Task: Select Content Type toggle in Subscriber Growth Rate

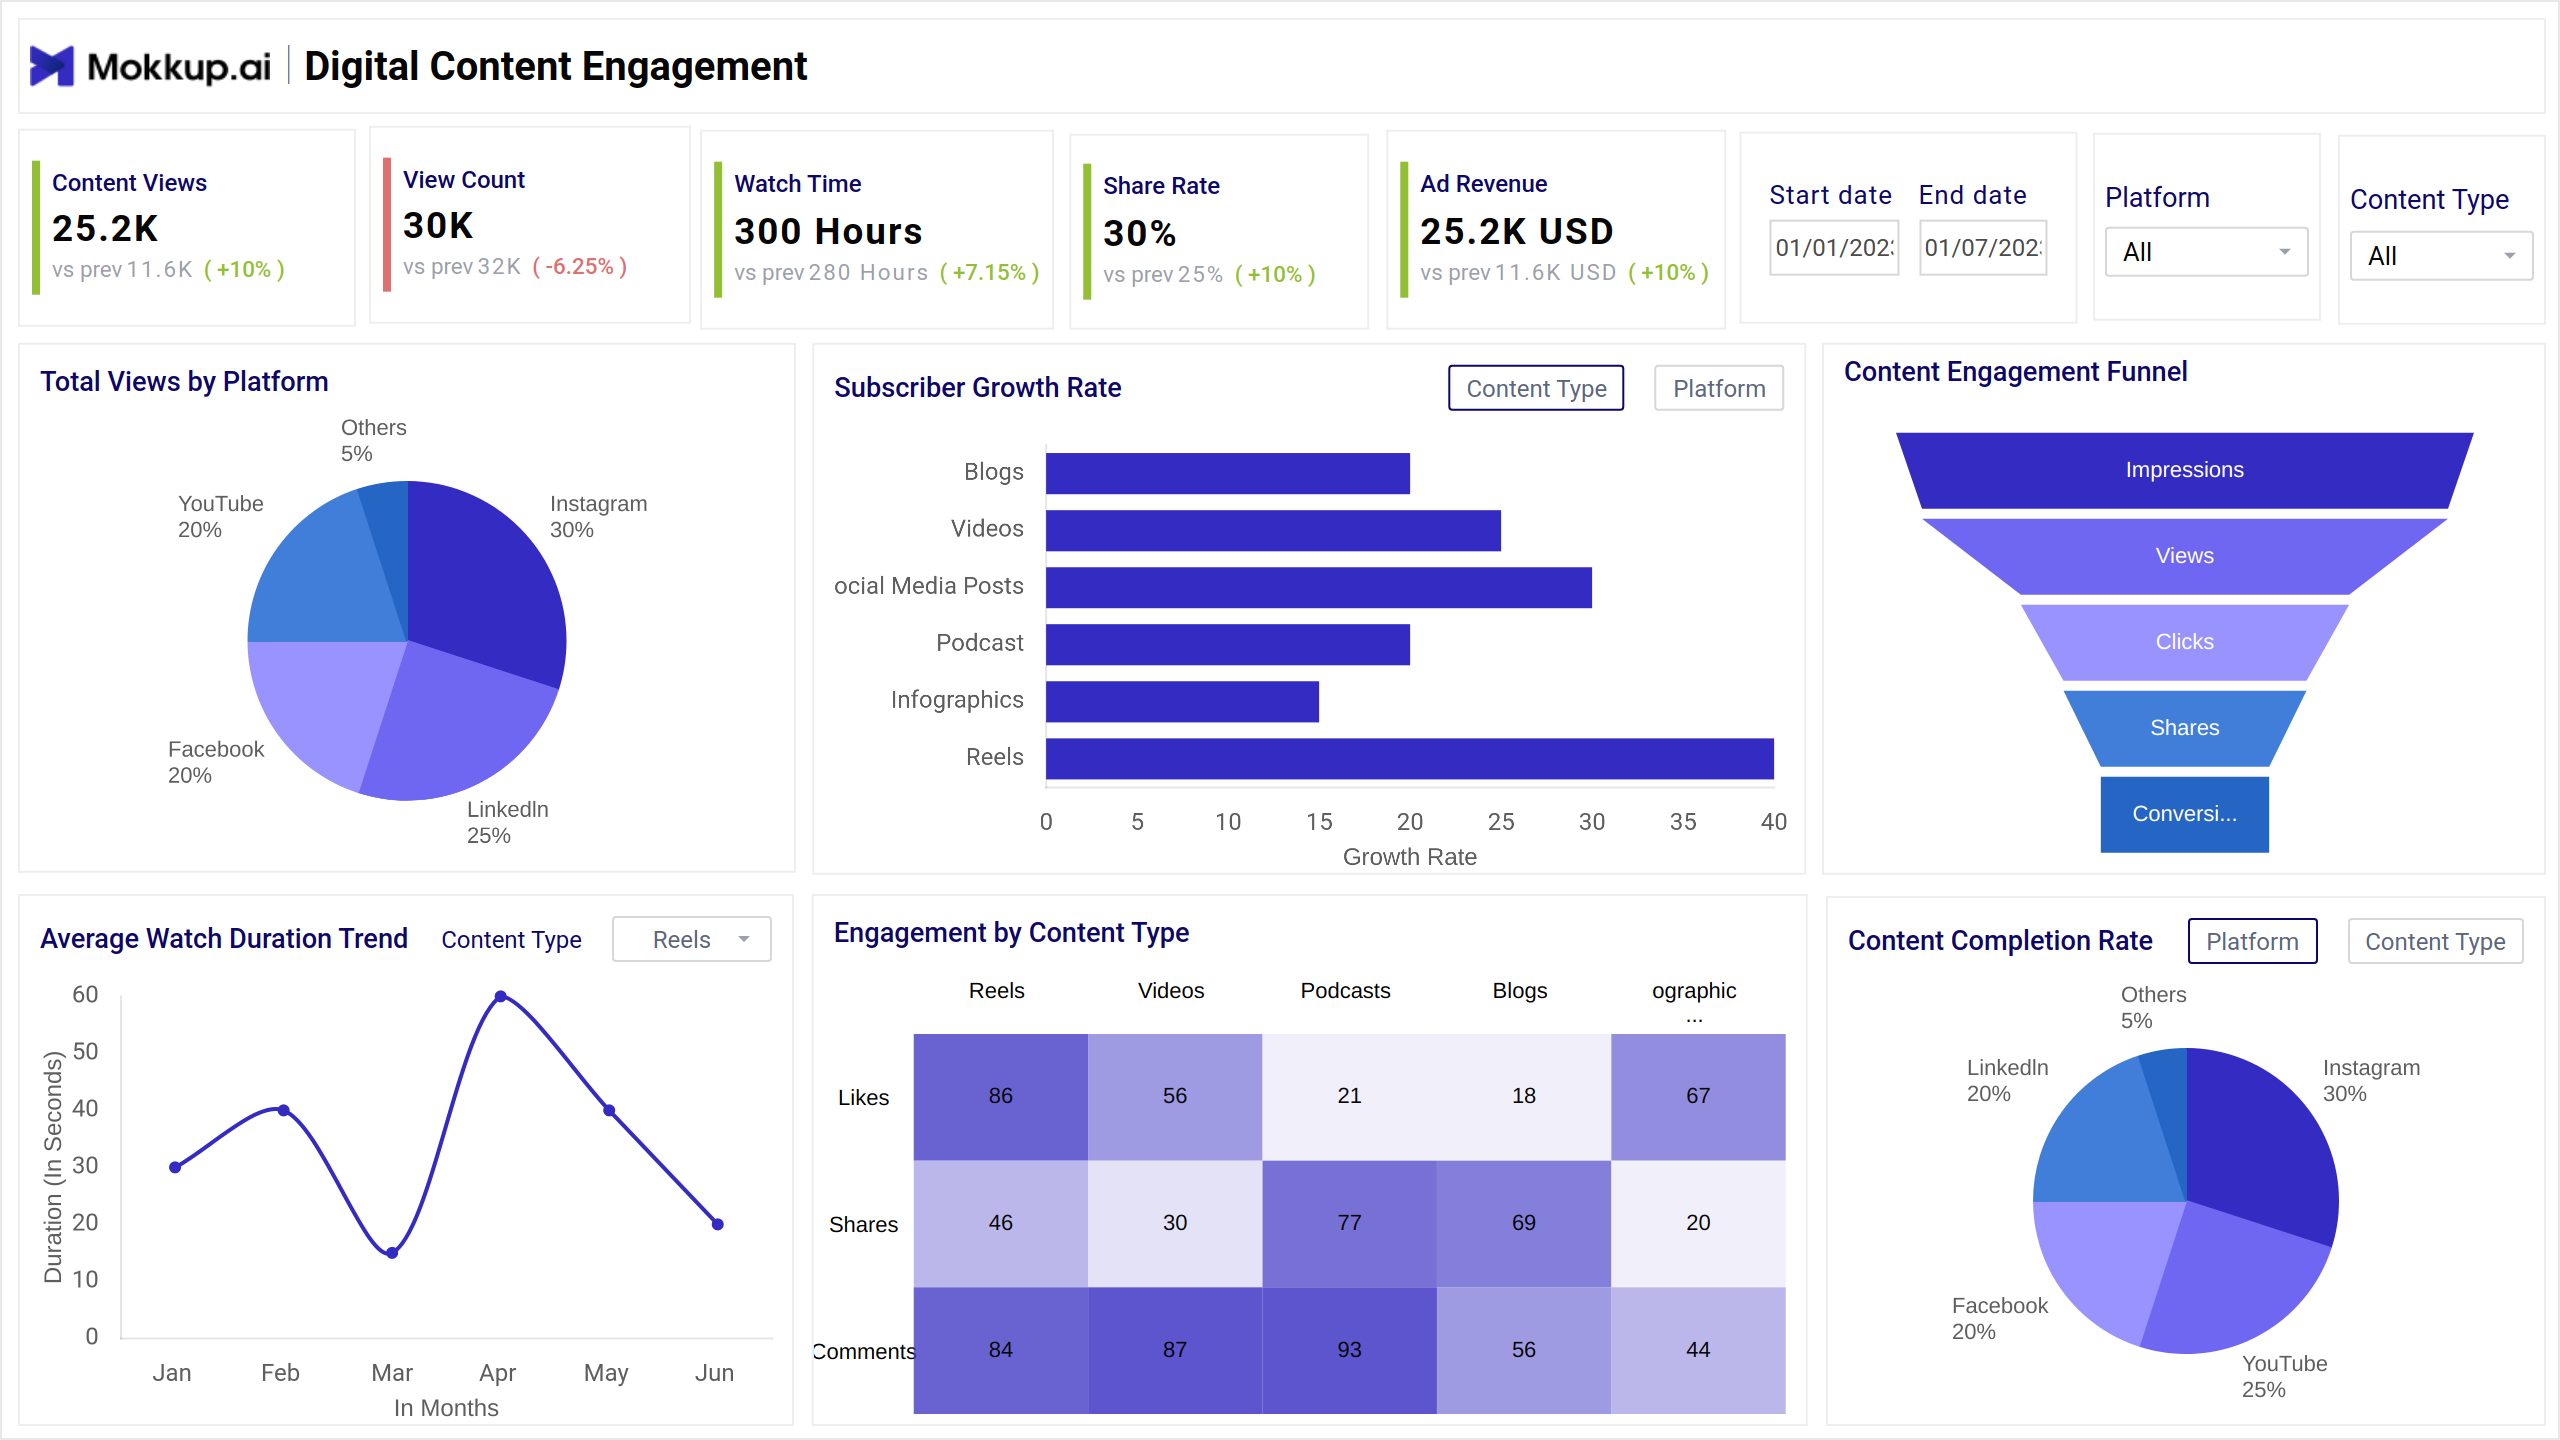Action: (1536, 388)
